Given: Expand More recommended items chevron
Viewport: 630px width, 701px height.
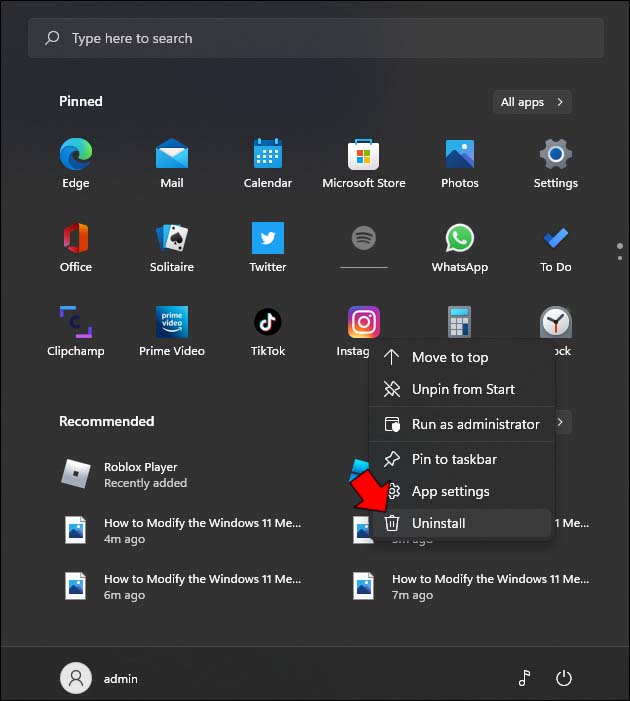Looking at the screenshot, I should [561, 422].
